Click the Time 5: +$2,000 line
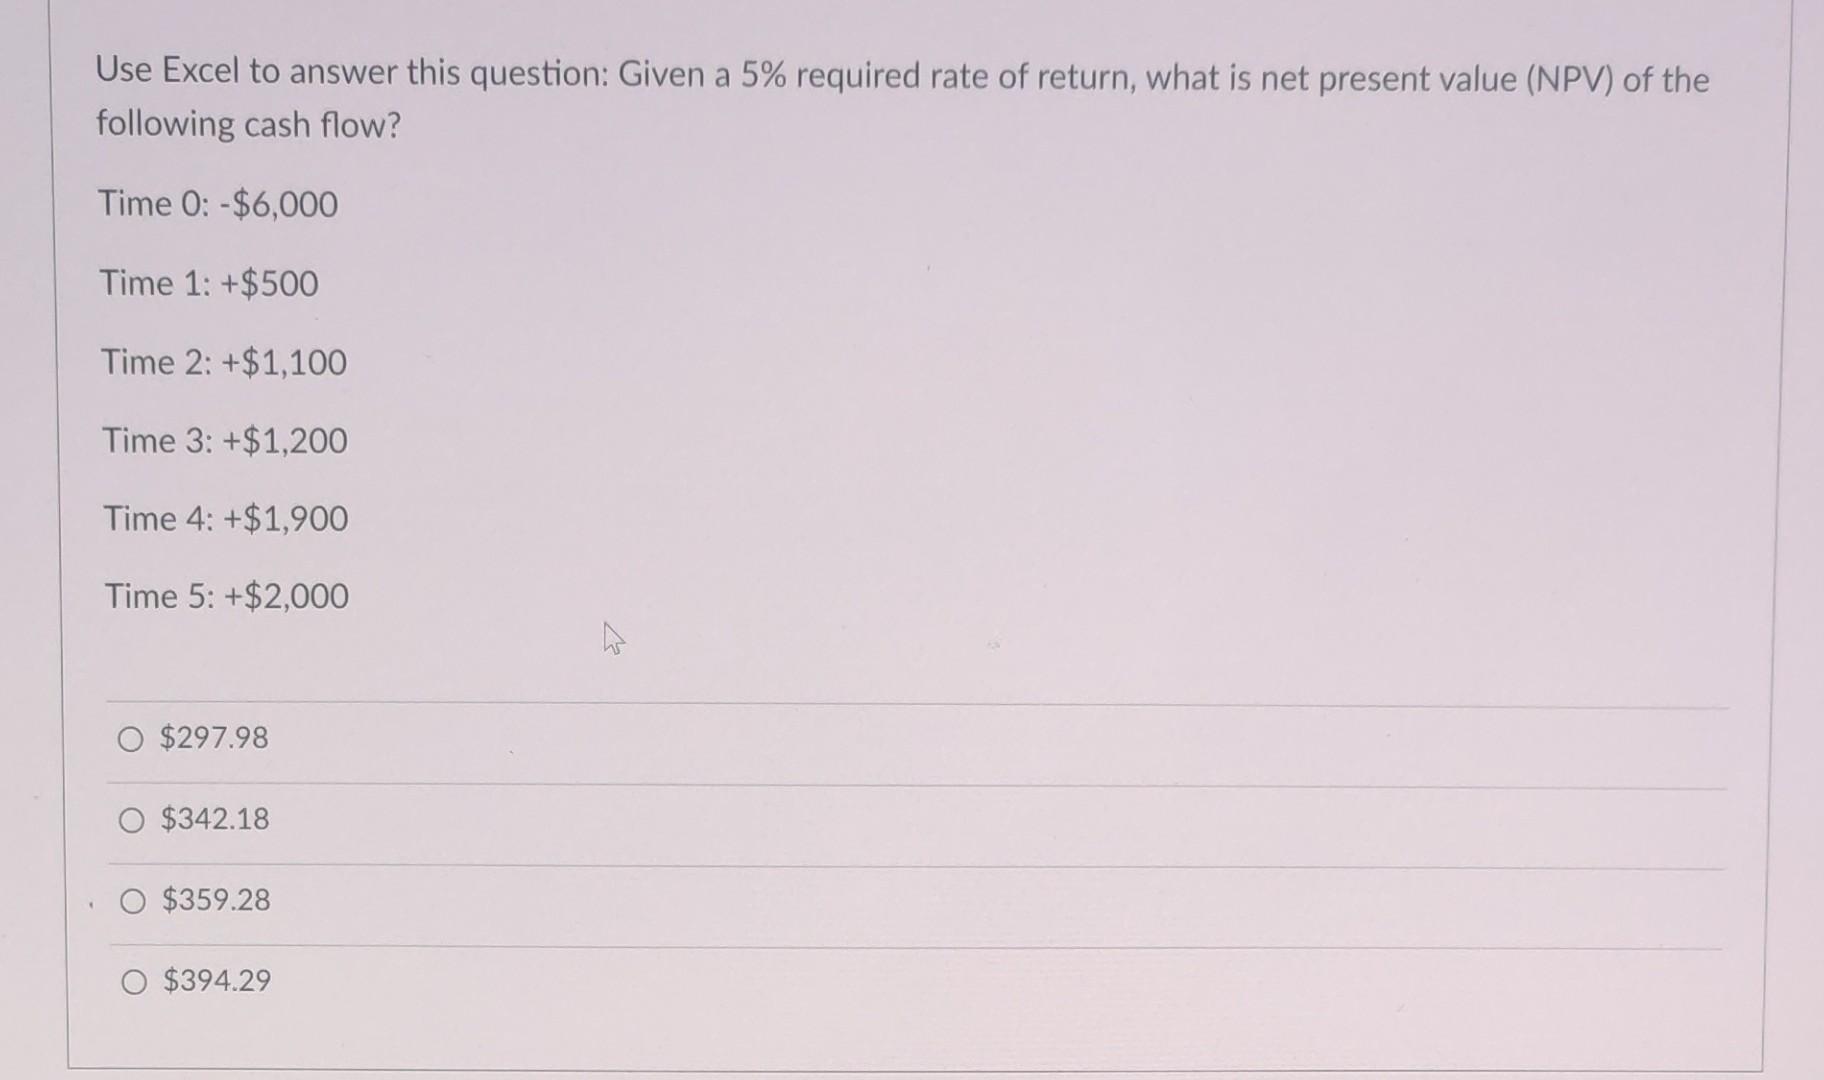Screen dimensions: 1824x1080 coord(225,597)
